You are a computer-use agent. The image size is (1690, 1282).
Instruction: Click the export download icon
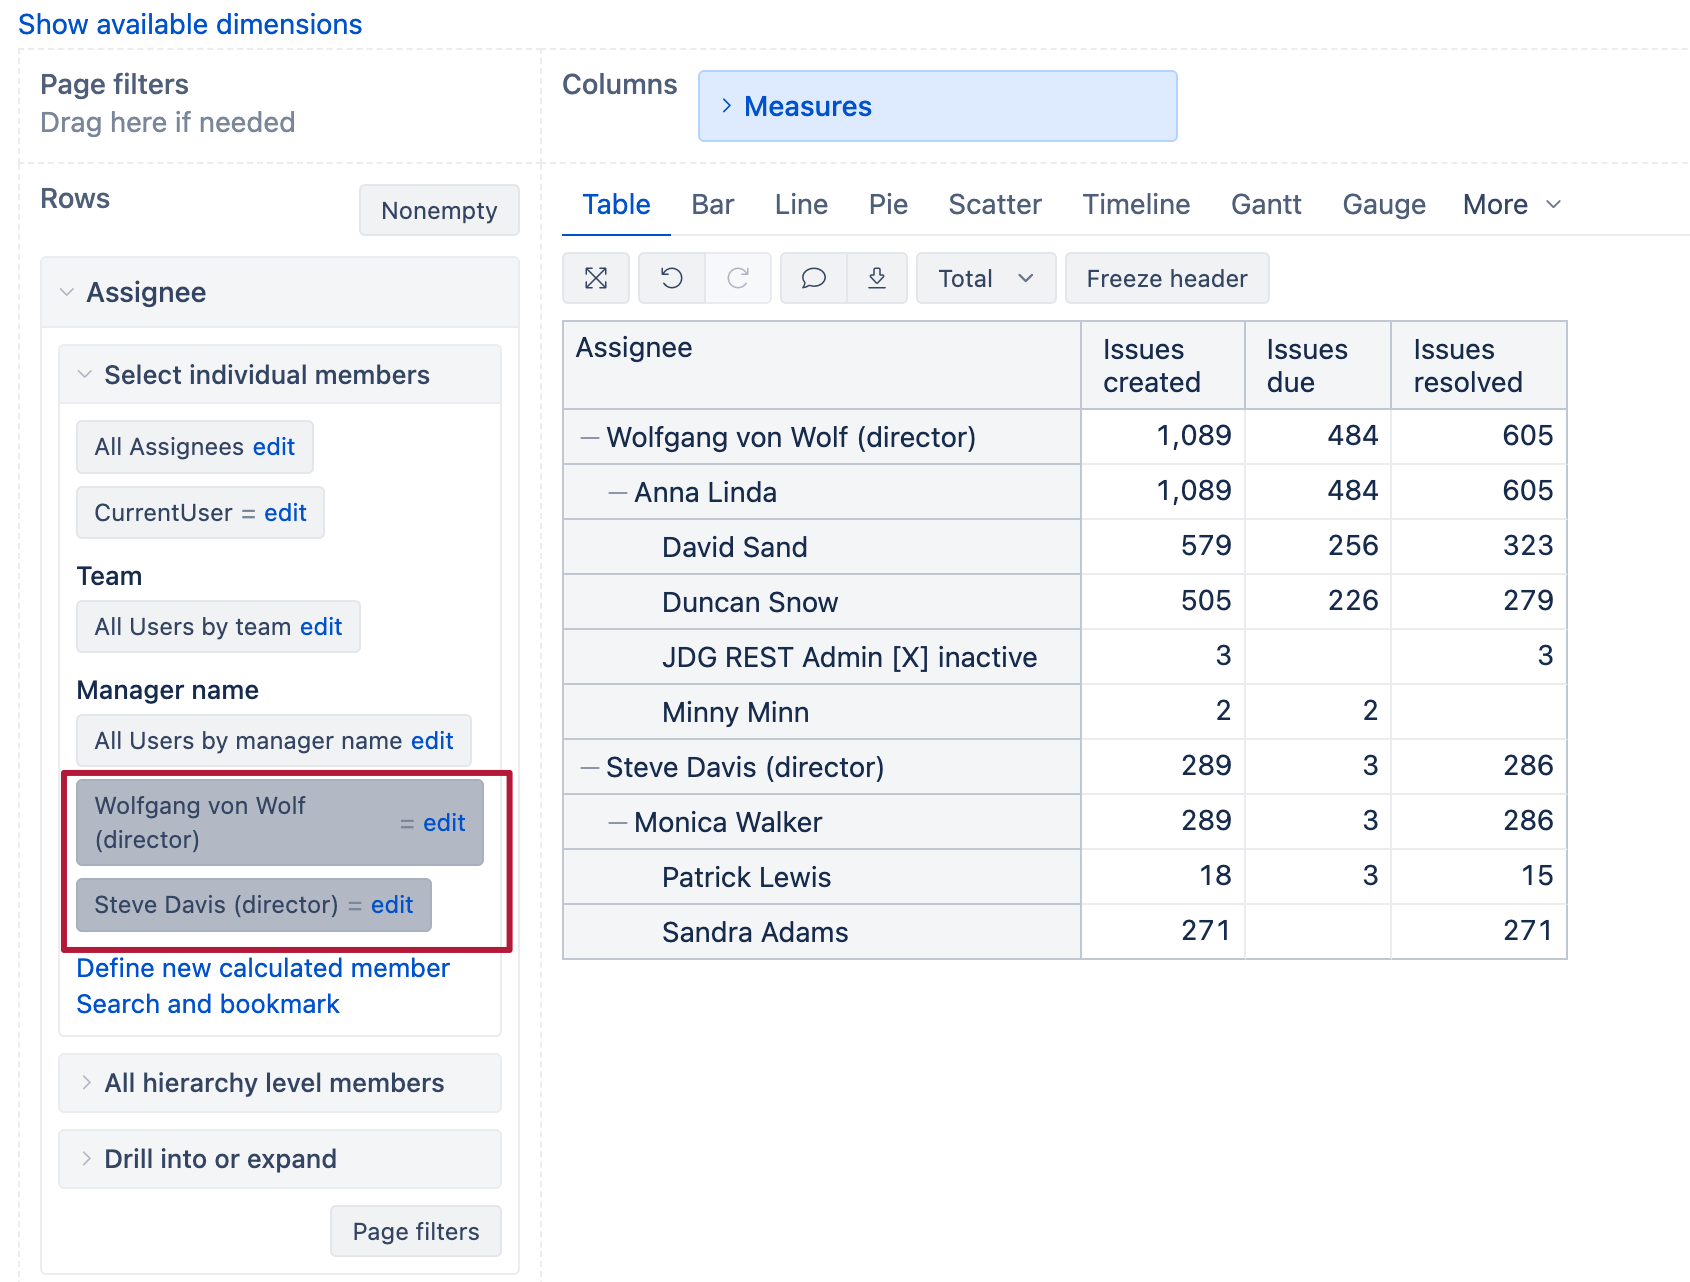pyautogui.click(x=877, y=278)
